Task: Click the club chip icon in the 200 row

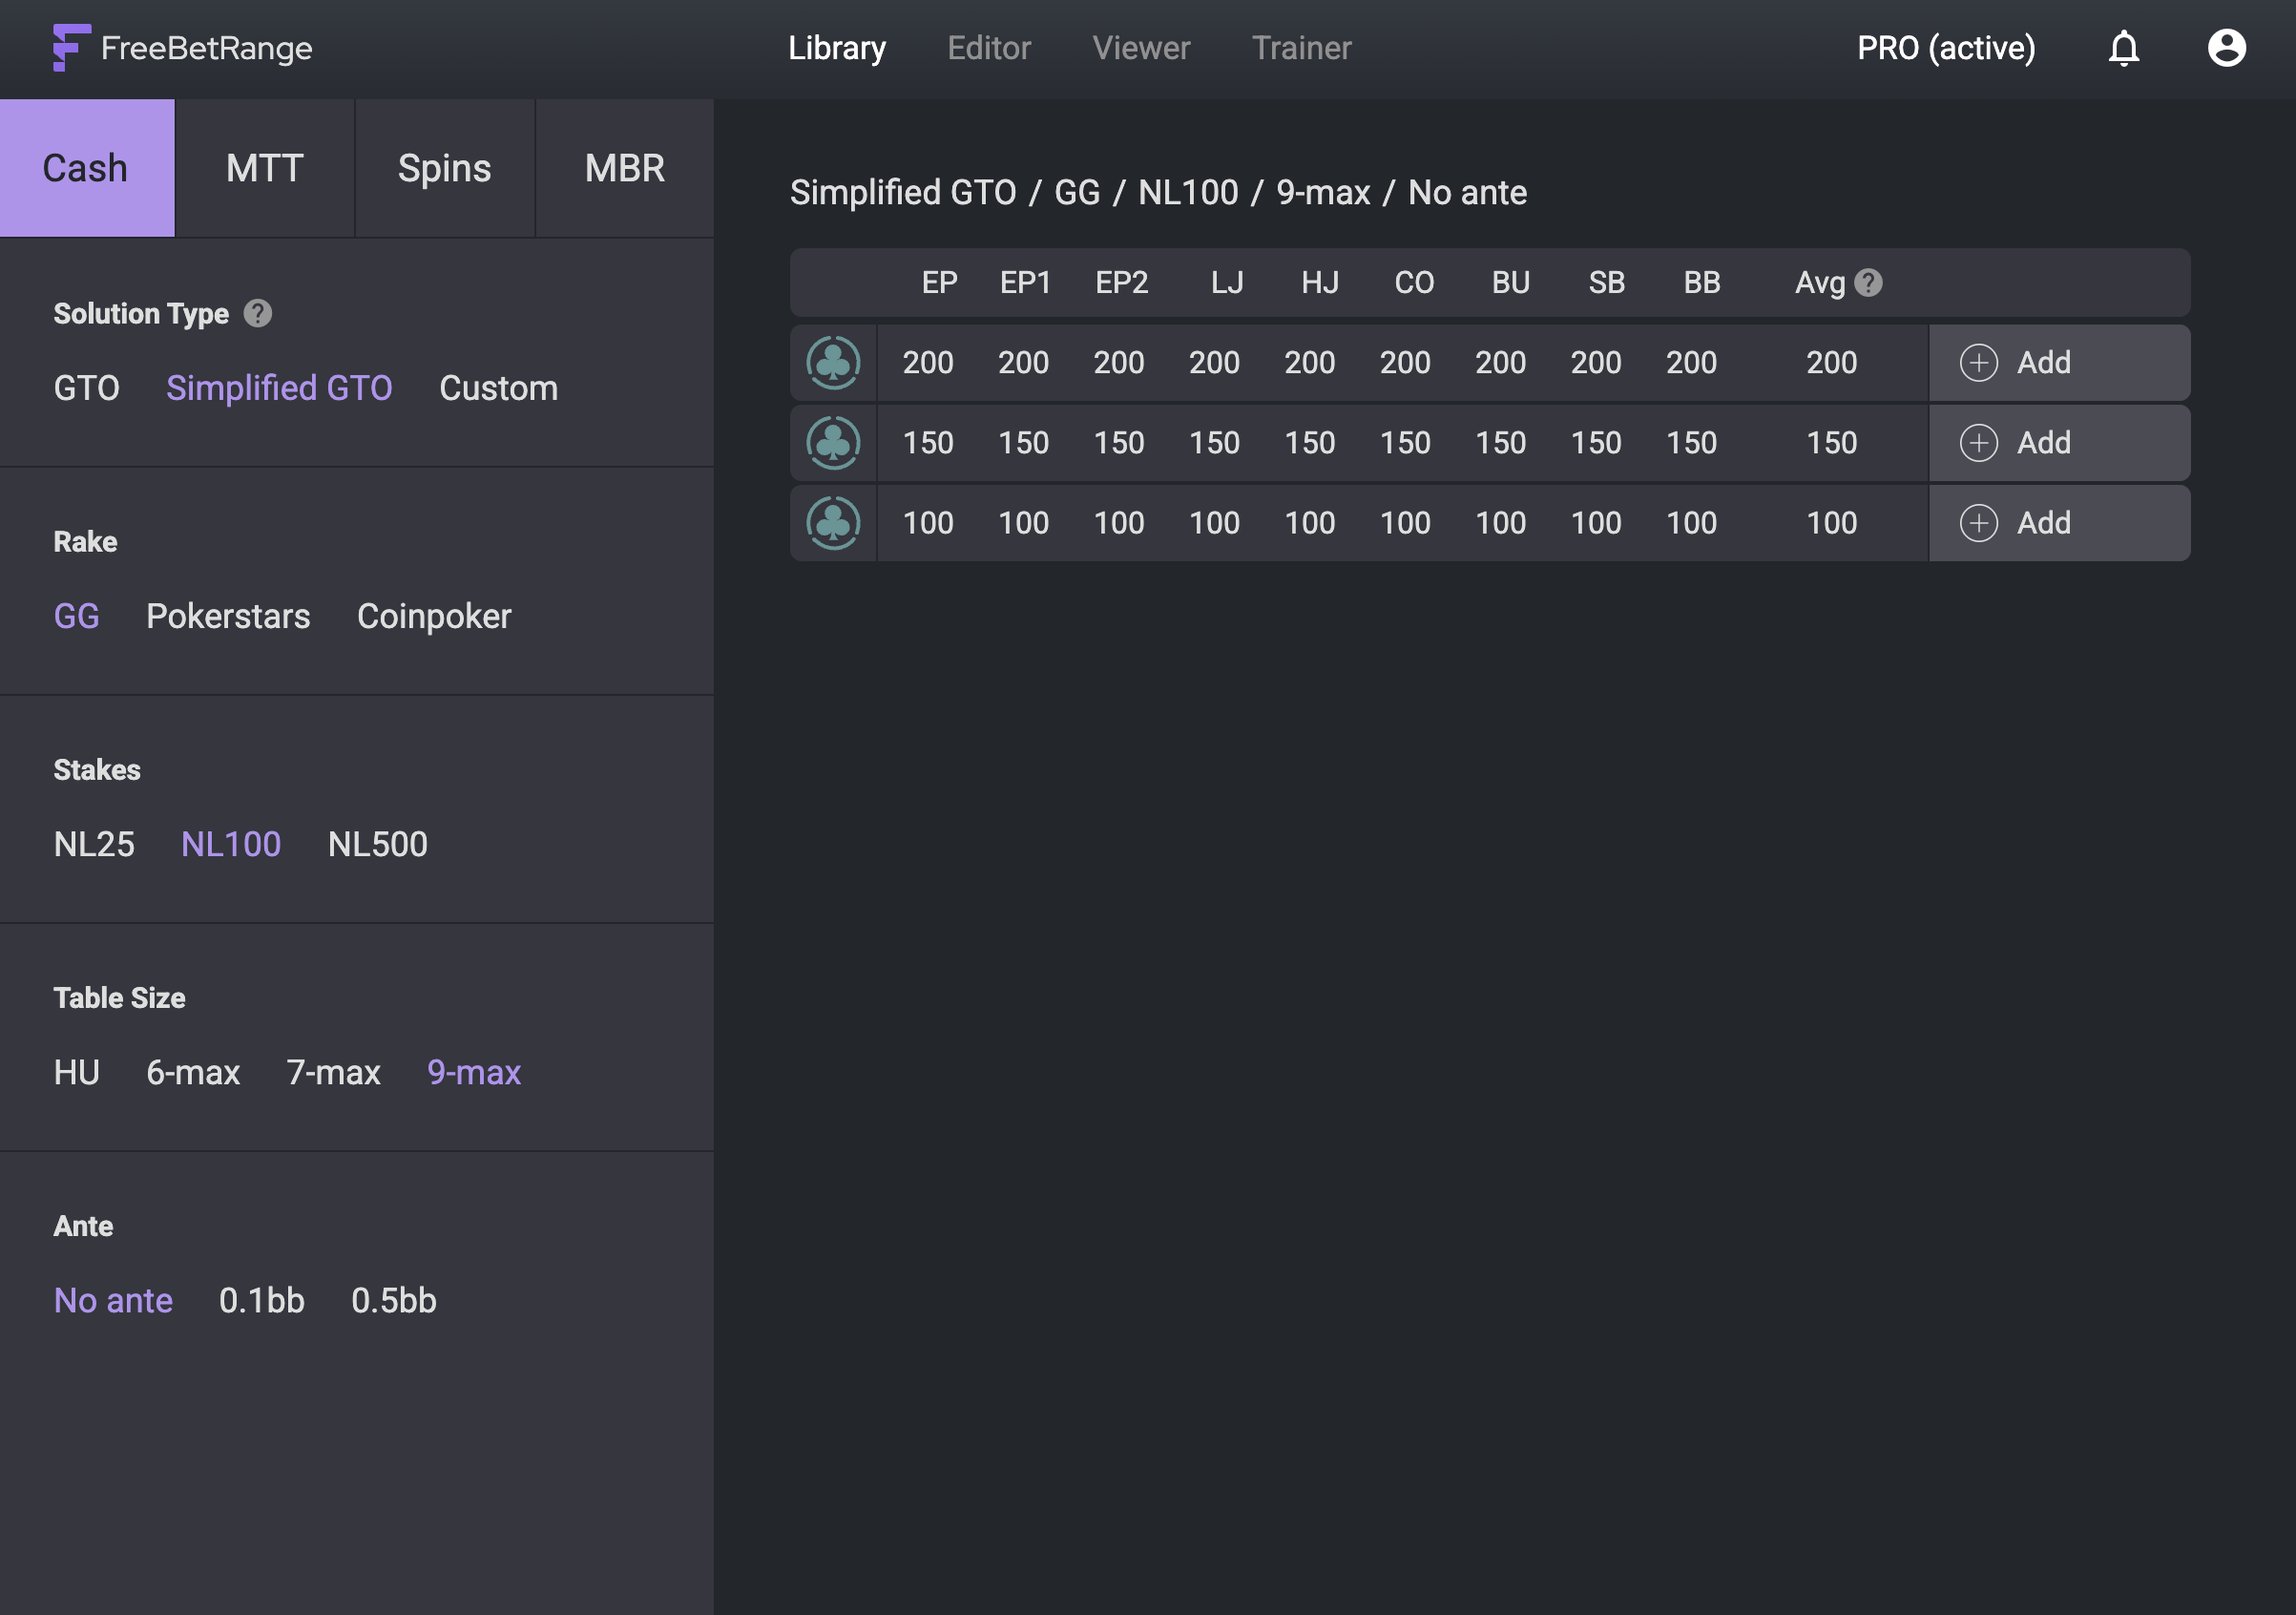Action: point(833,362)
